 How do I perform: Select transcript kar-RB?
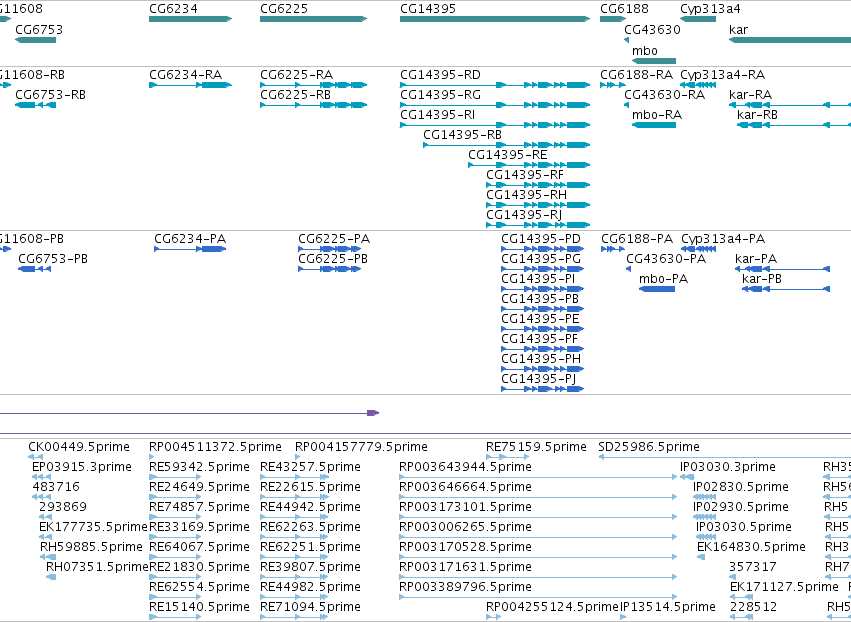click(757, 115)
